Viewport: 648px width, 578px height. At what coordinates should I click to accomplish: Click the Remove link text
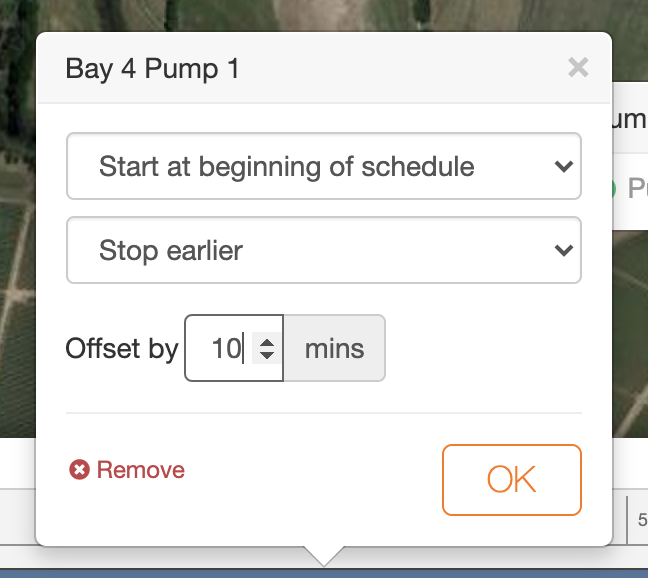(140, 470)
